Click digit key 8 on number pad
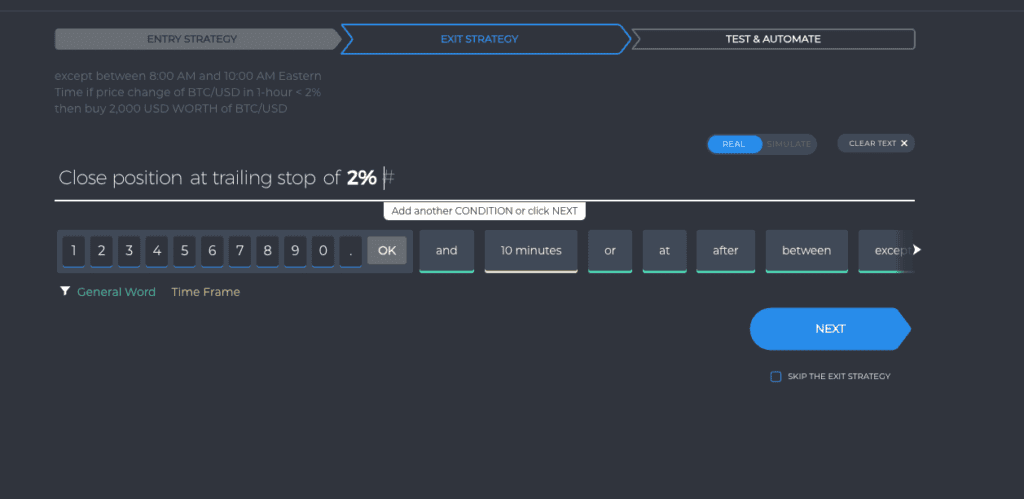Viewport: 1024px width, 499px height. pyautogui.click(x=268, y=251)
